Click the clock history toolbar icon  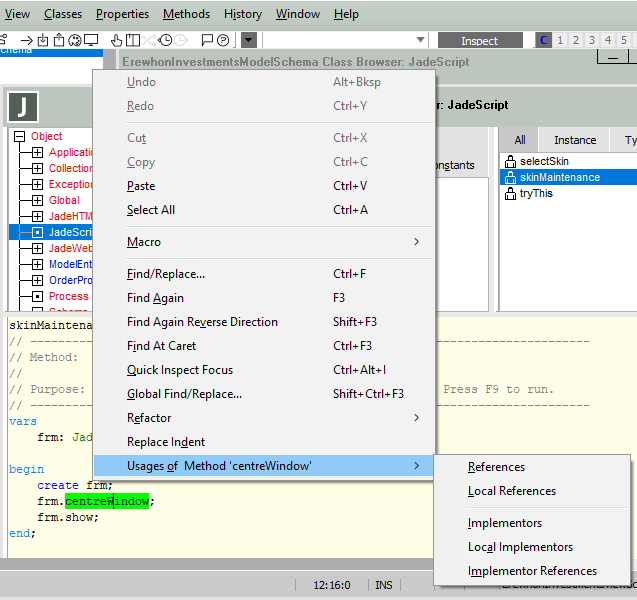click(165, 40)
